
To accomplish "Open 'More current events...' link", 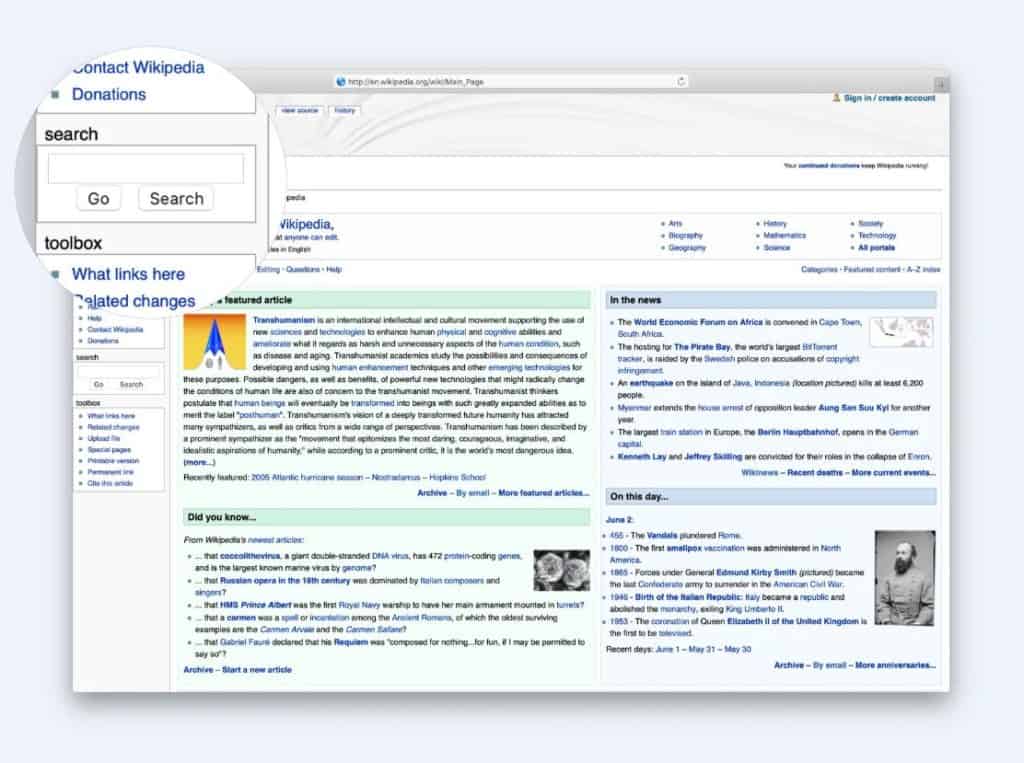I will 894,472.
